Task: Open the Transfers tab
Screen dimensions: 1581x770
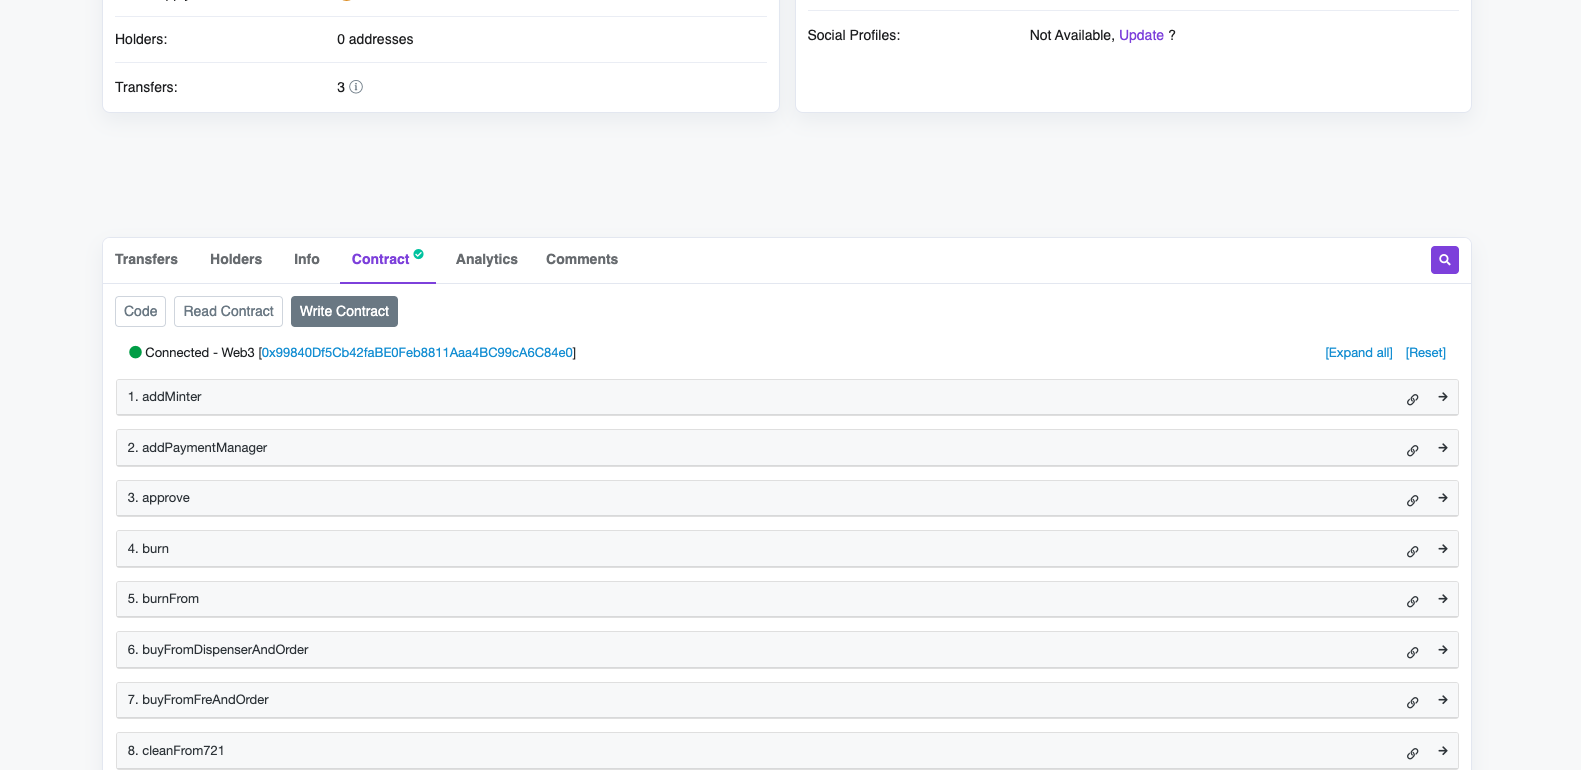Action: 146,259
